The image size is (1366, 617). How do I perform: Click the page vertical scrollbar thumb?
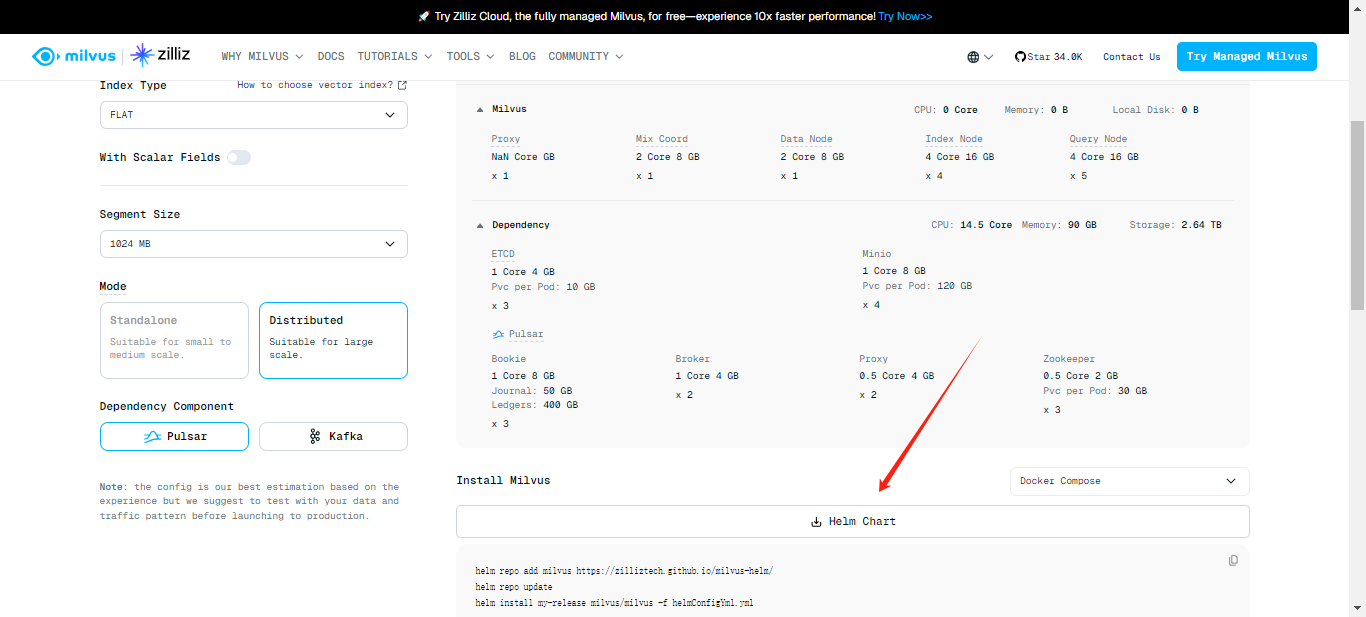(1357, 214)
